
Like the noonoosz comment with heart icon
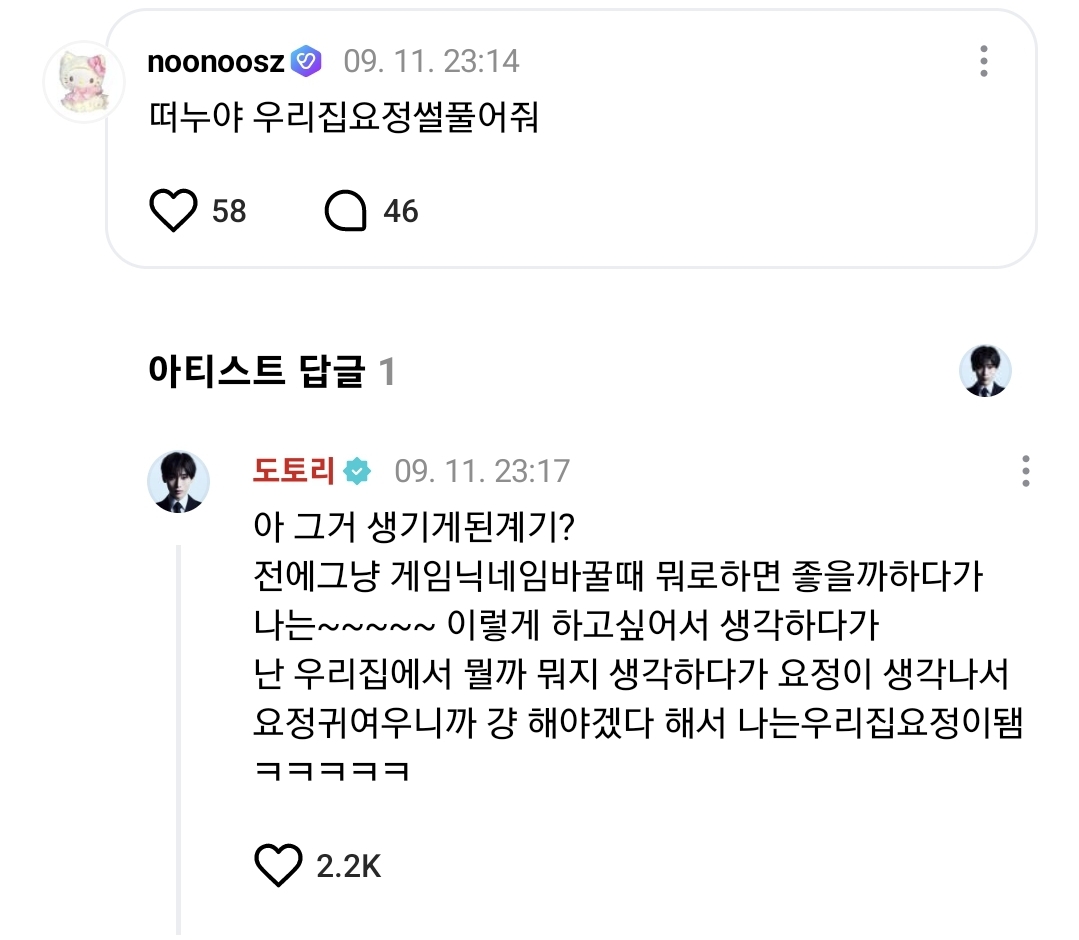[175, 211]
